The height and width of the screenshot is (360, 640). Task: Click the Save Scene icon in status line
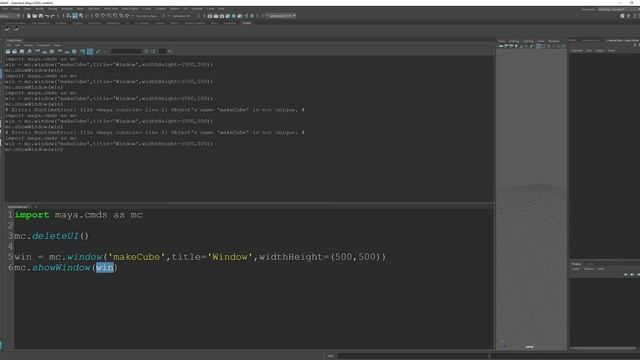coord(41,16)
